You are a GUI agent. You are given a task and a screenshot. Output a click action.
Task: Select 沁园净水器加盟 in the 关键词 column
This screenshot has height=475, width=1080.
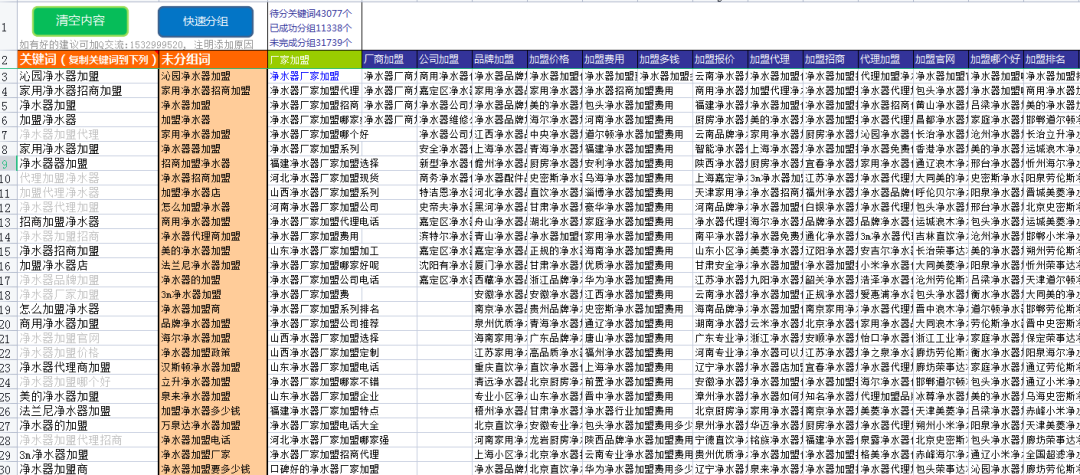88,76
